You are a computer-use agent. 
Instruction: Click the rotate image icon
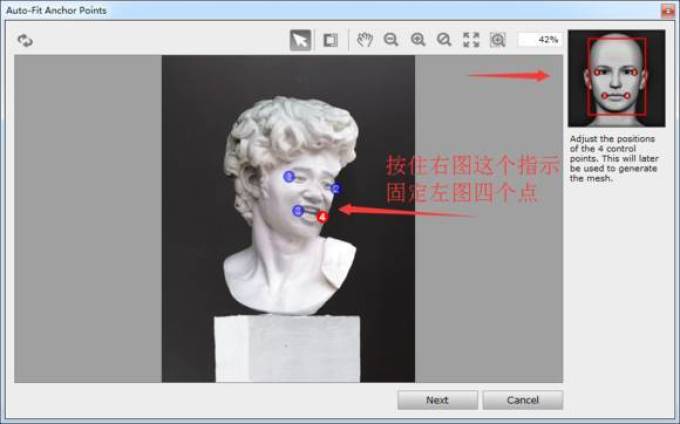25,40
